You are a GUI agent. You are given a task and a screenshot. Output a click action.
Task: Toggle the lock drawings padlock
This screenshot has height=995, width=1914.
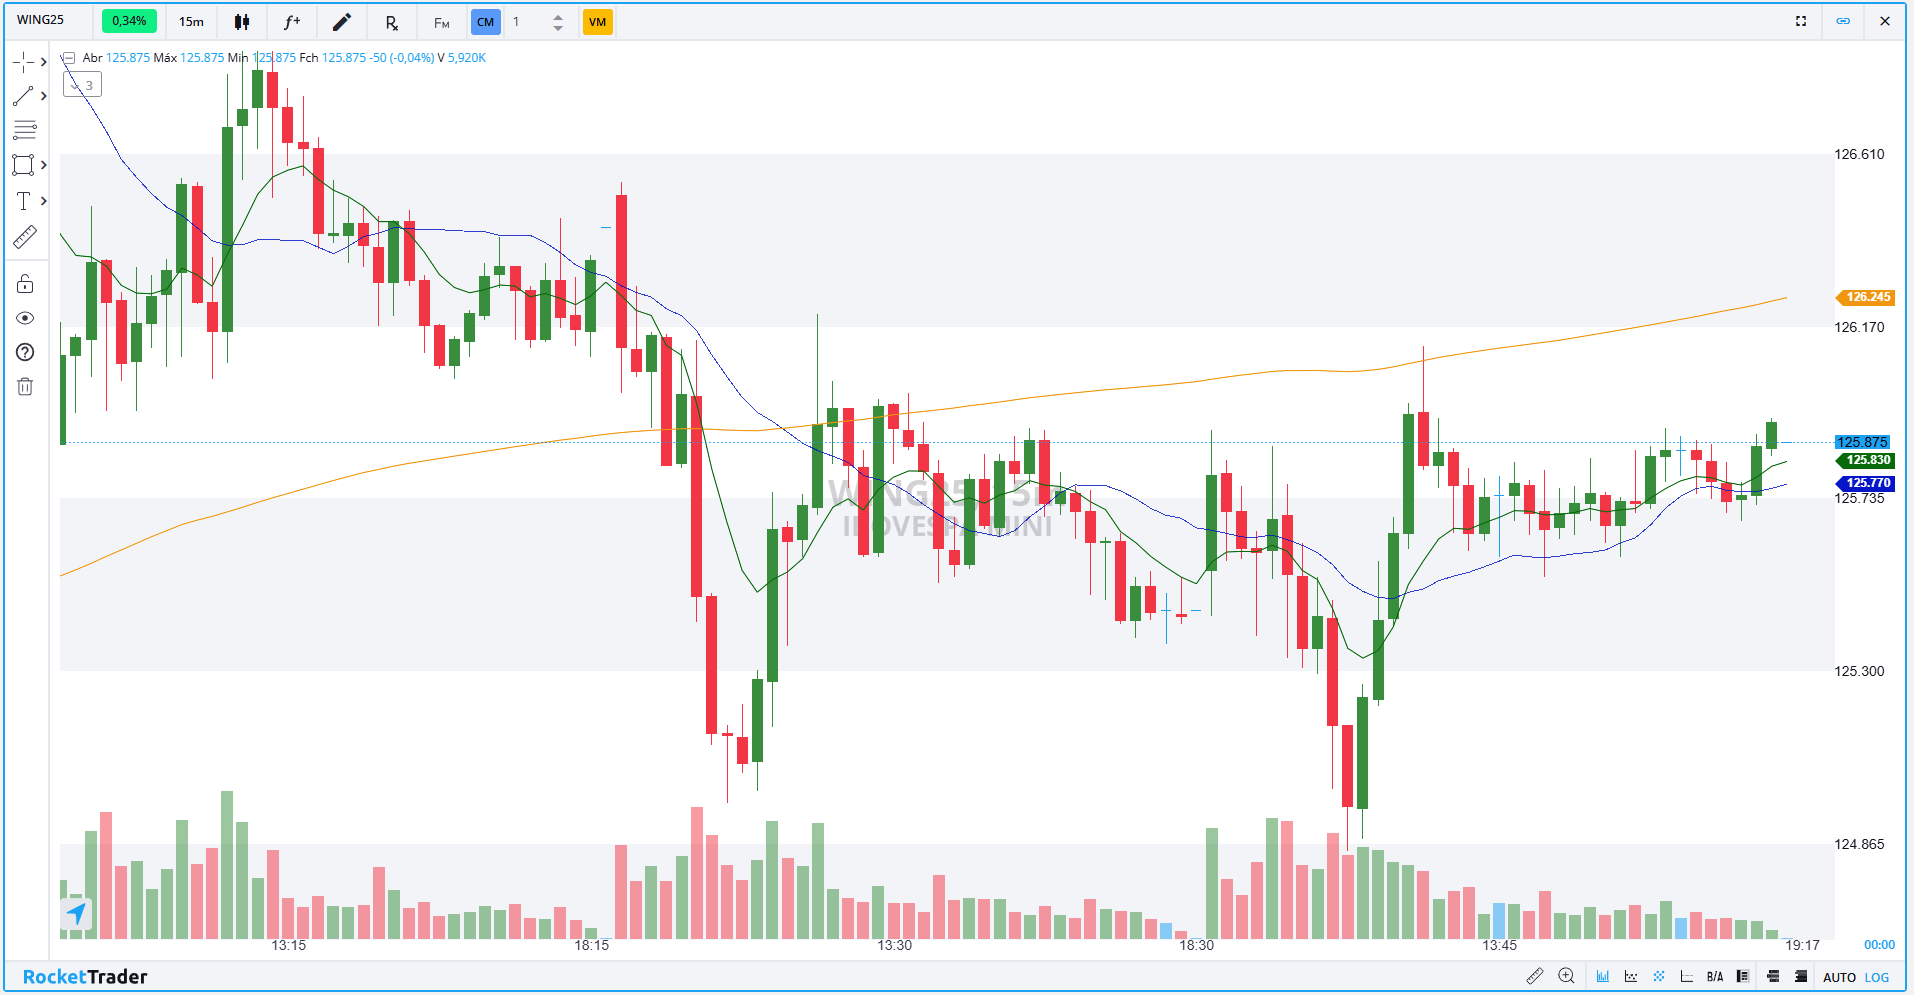click(x=25, y=284)
